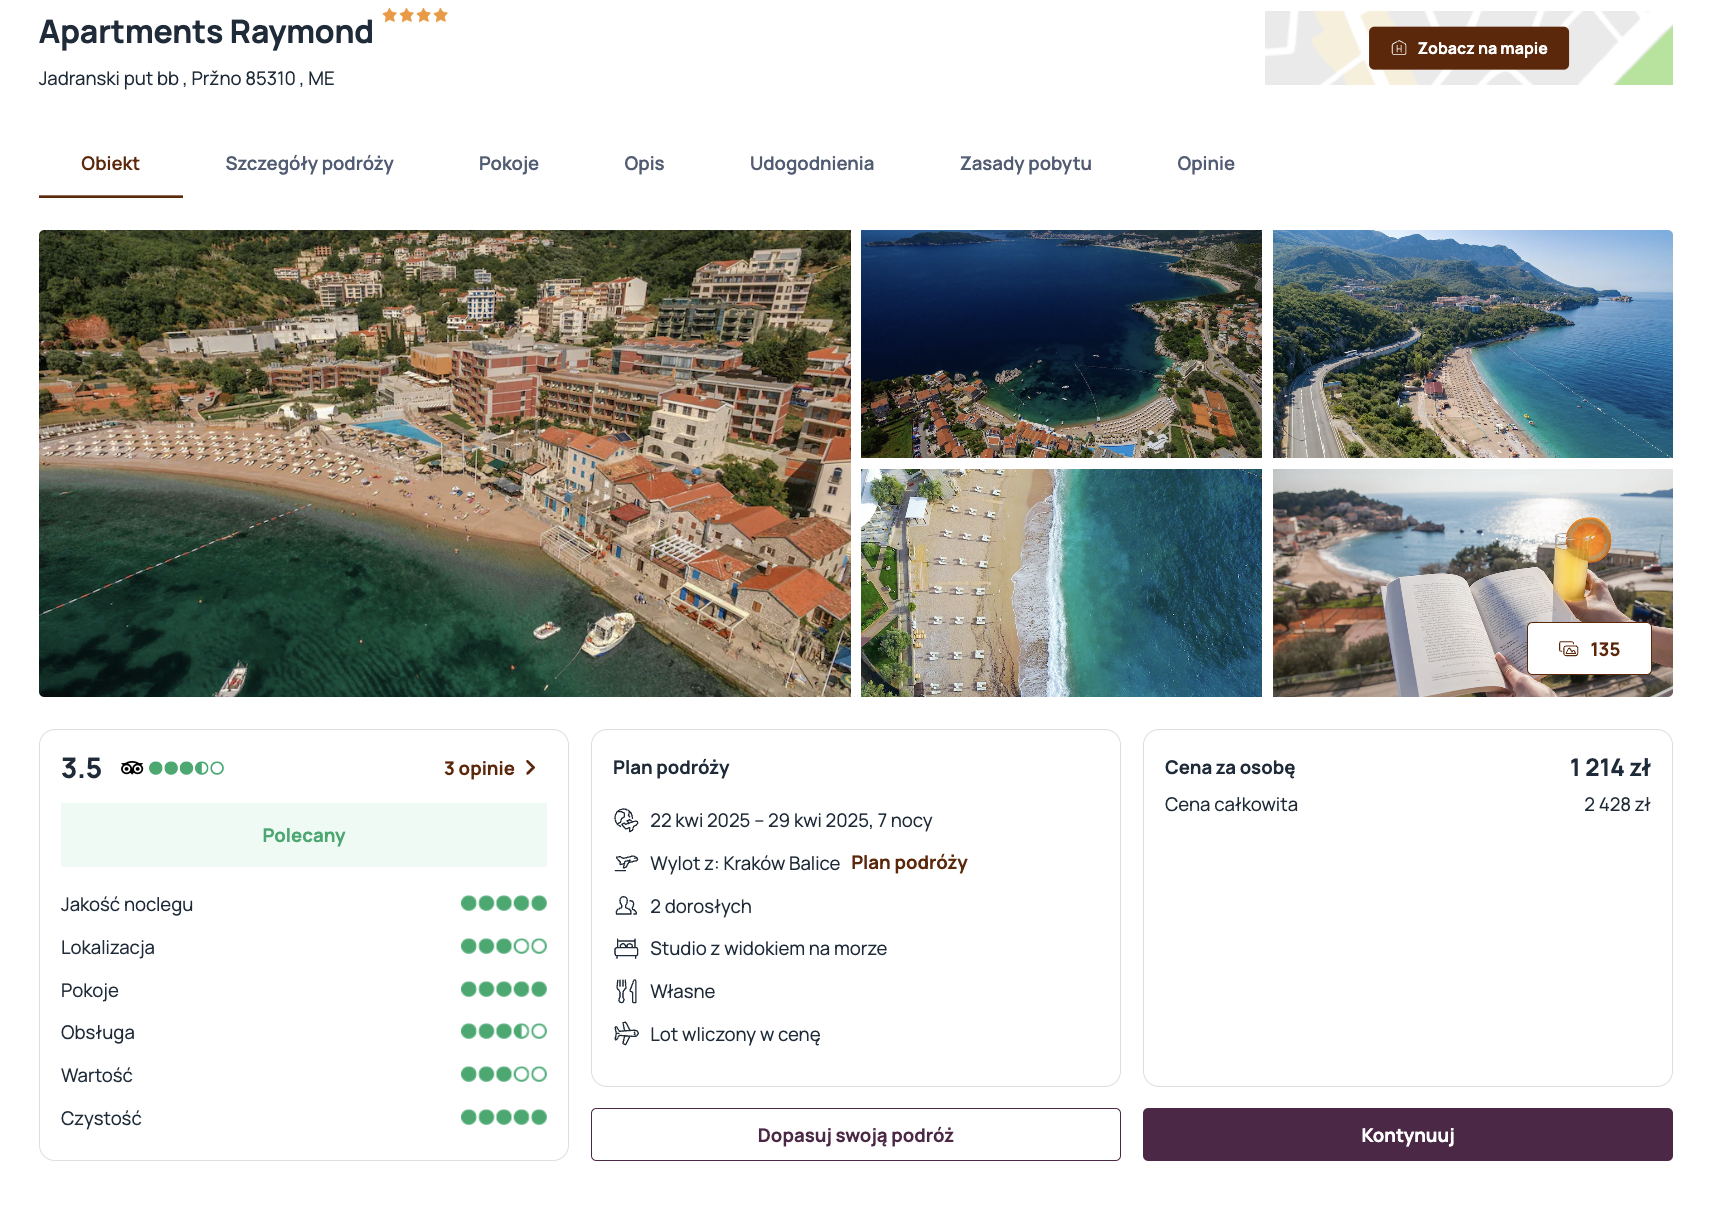
Task: Click the 3.5 rating score
Action: (81, 768)
